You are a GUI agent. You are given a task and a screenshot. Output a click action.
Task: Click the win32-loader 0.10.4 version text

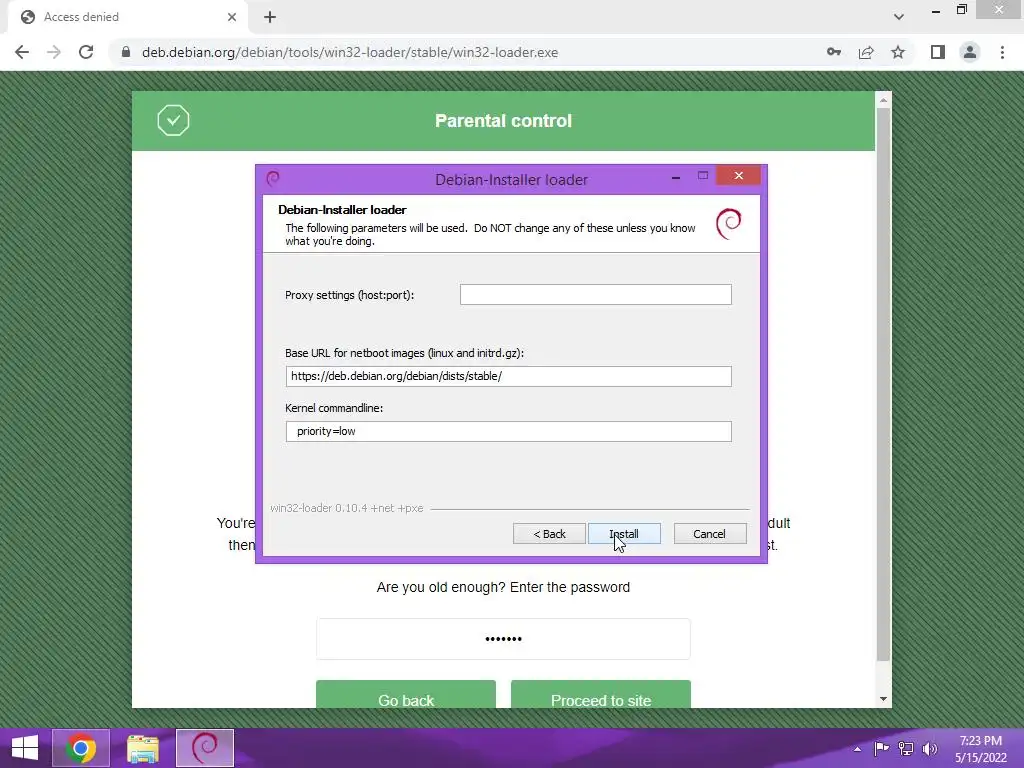(347, 508)
